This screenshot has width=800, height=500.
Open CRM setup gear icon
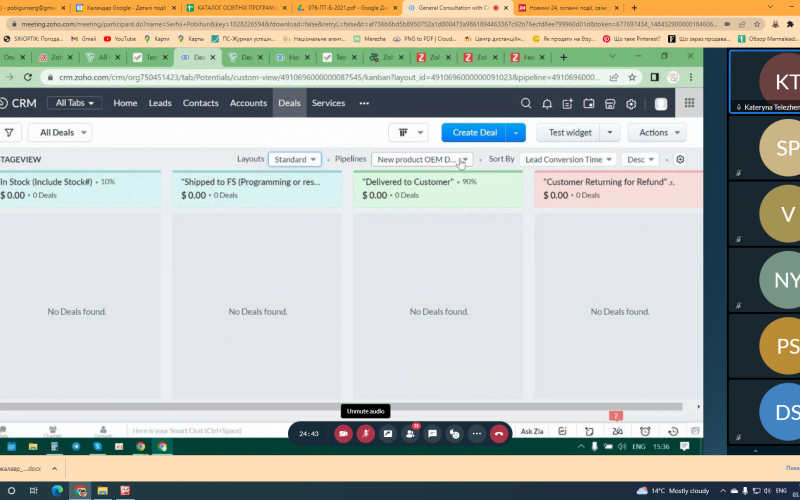(631, 104)
